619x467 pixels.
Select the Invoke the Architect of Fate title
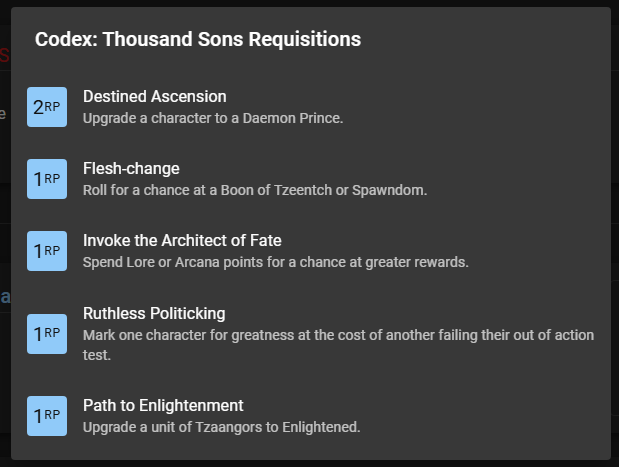(x=182, y=241)
